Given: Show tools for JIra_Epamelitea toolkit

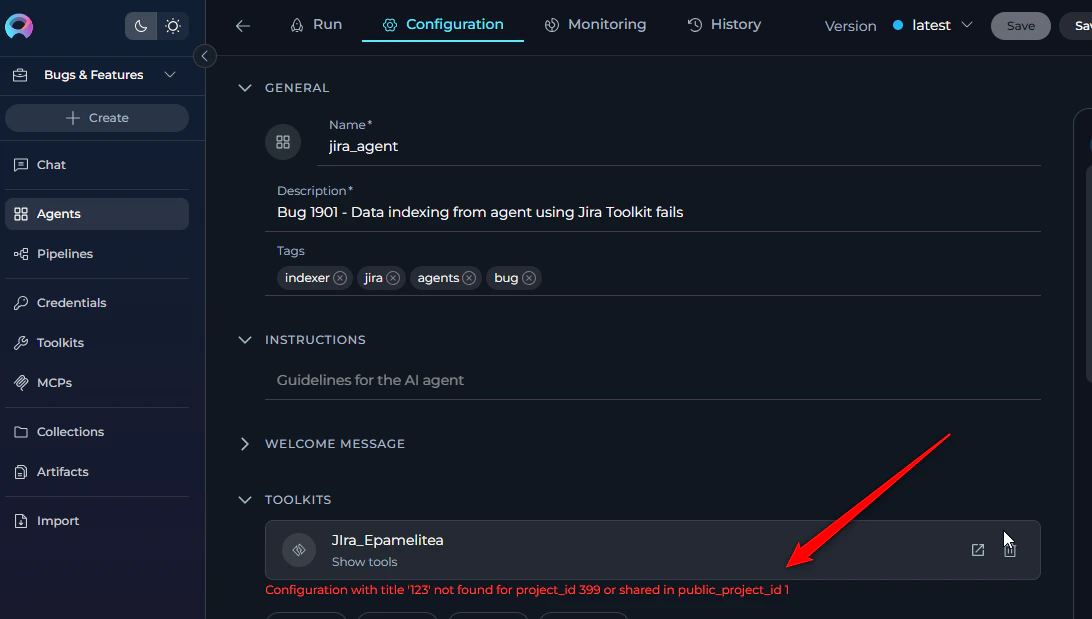Looking at the screenshot, I should 362,561.
